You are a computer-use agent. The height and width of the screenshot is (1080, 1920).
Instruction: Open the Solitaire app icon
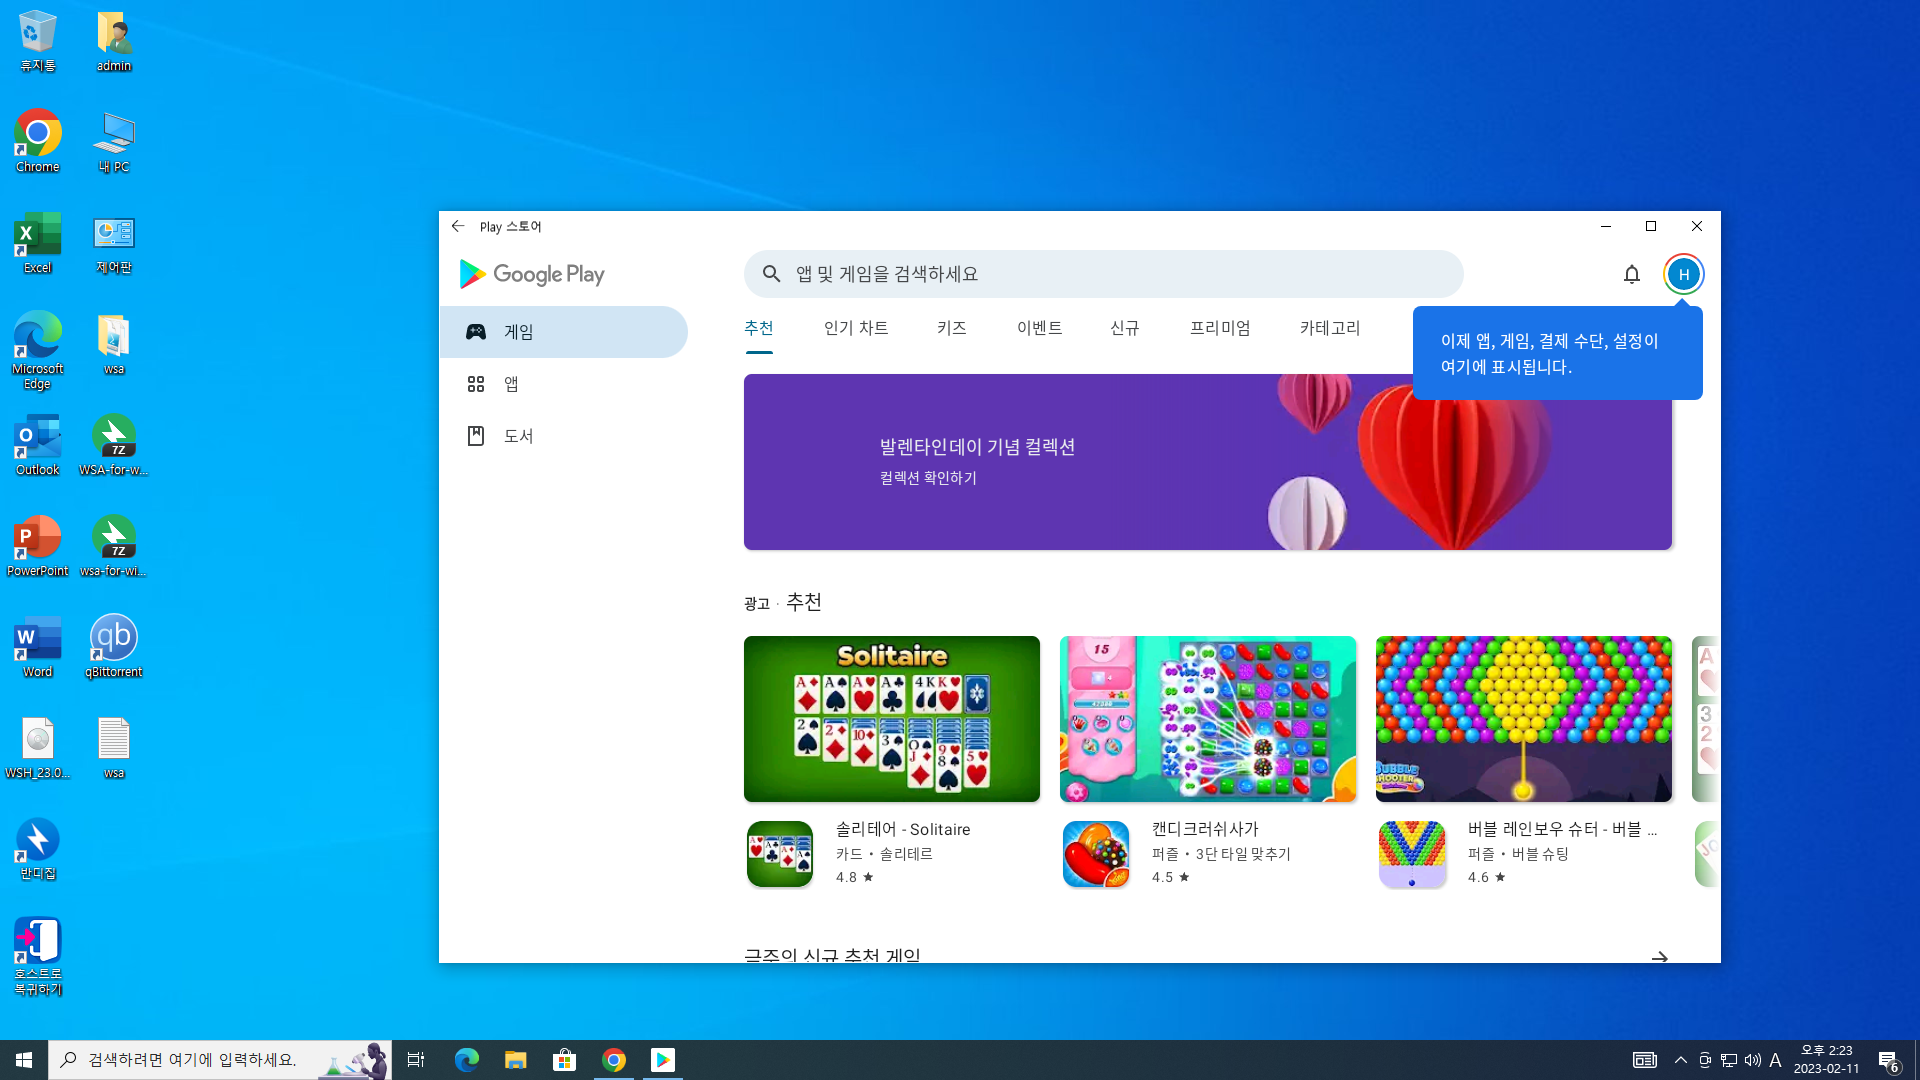780,854
